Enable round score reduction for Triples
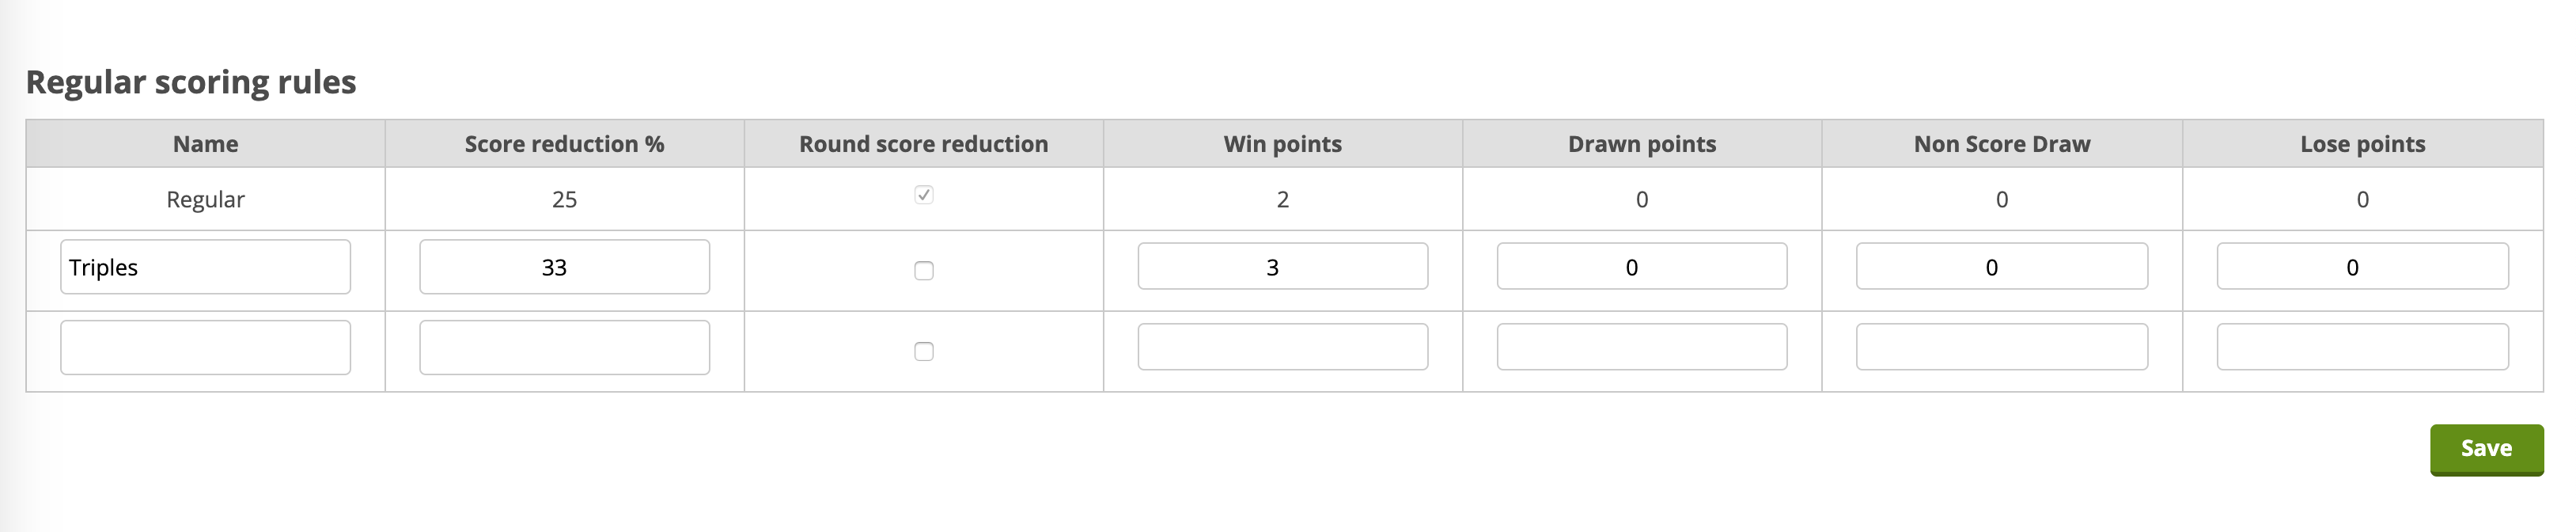This screenshot has width=2576, height=532. pos(924,271)
